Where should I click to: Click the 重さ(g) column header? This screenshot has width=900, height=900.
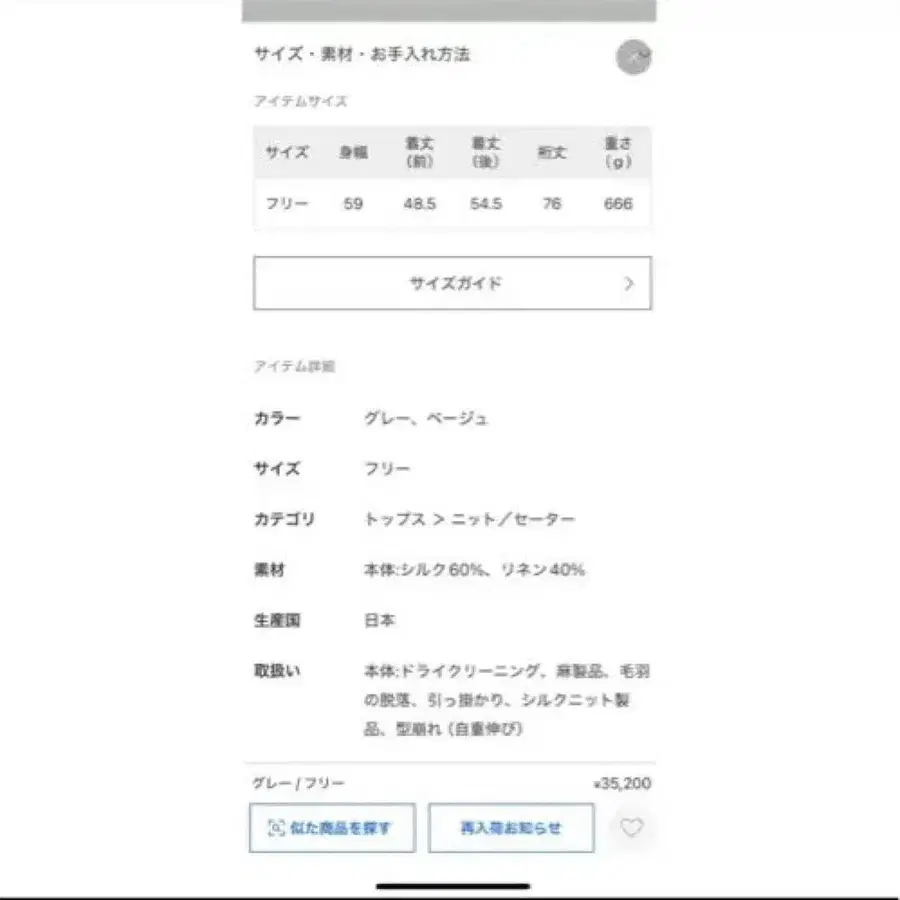click(618, 152)
